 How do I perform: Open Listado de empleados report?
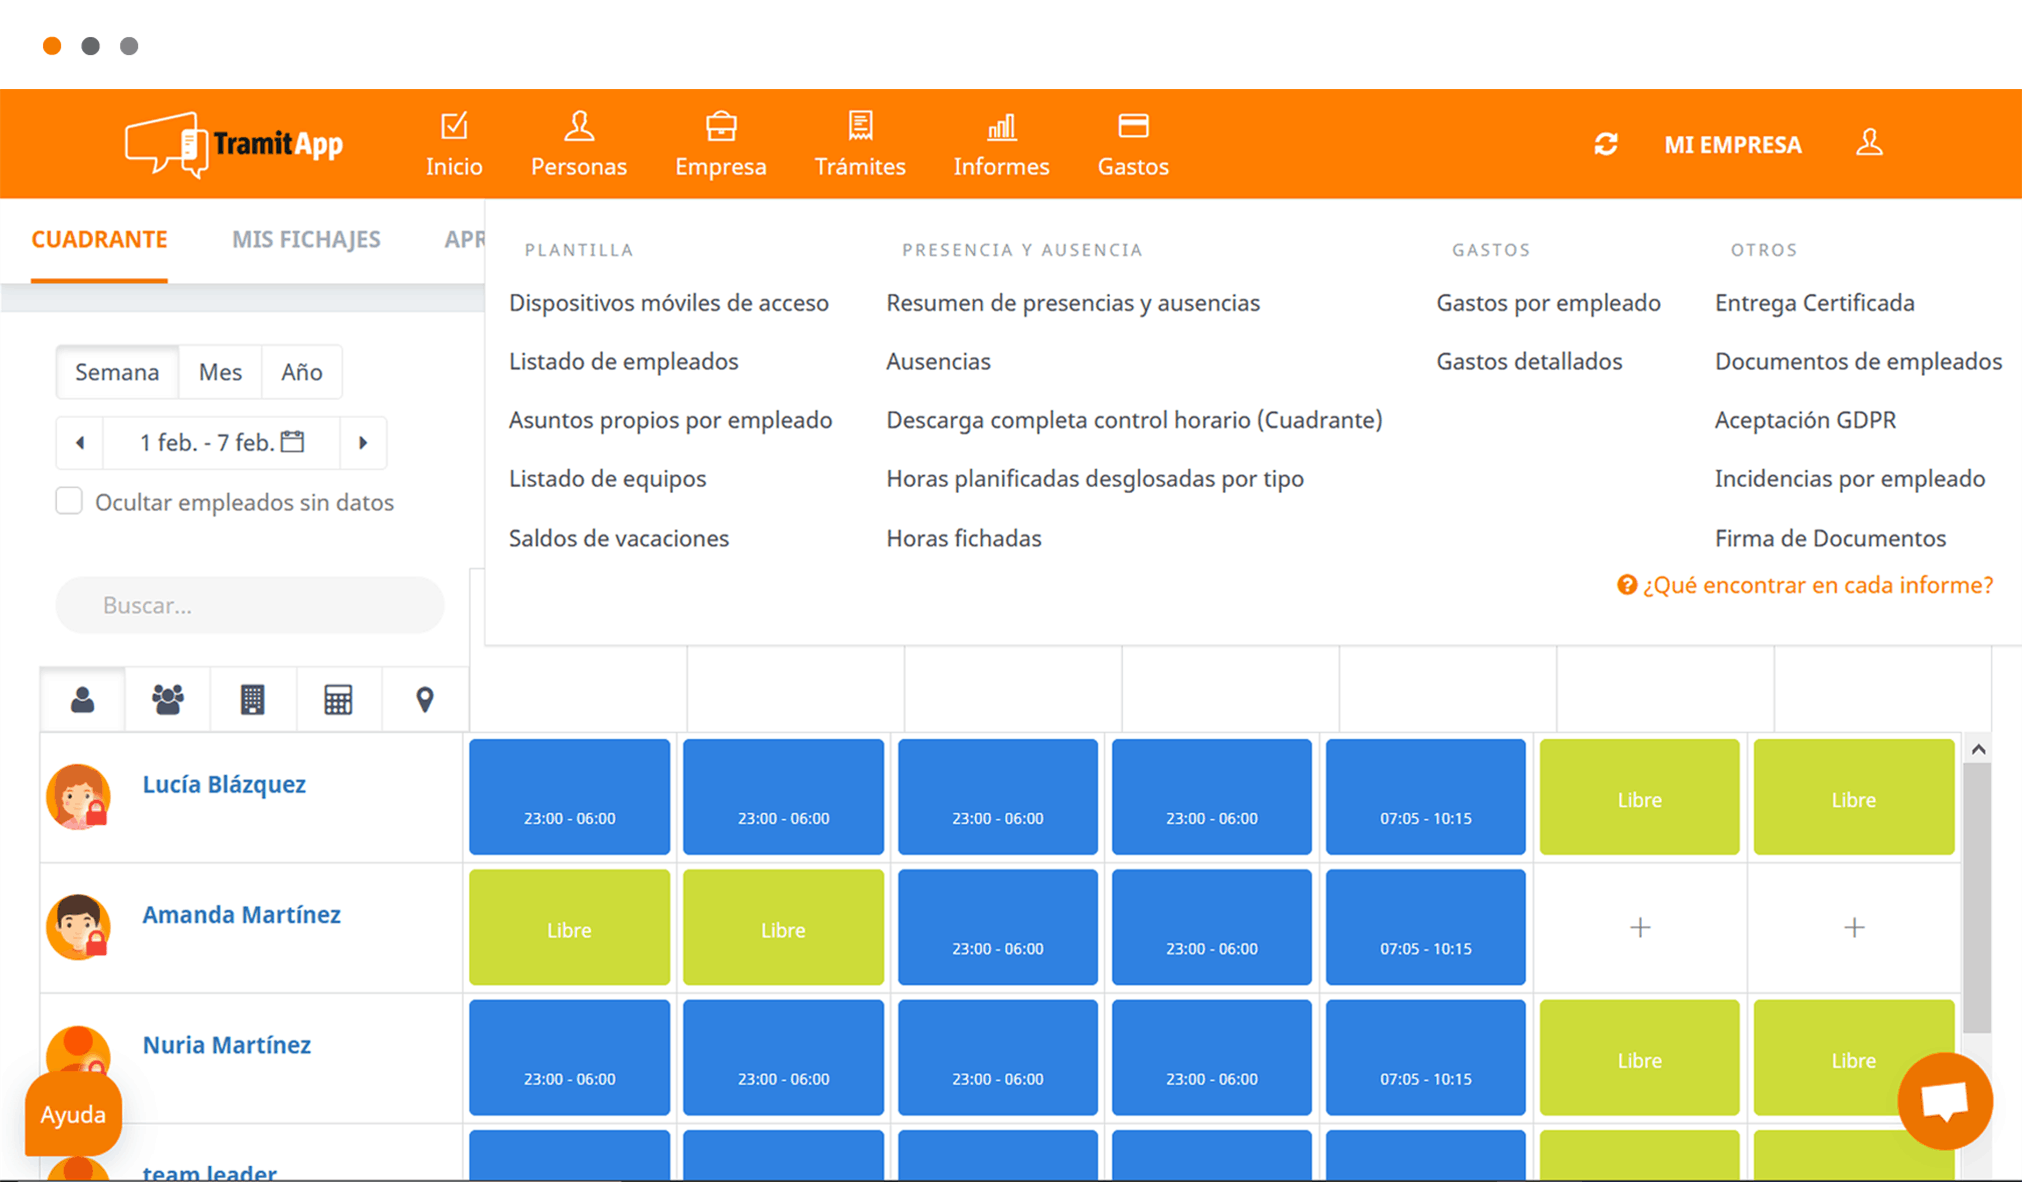pyautogui.click(x=624, y=361)
